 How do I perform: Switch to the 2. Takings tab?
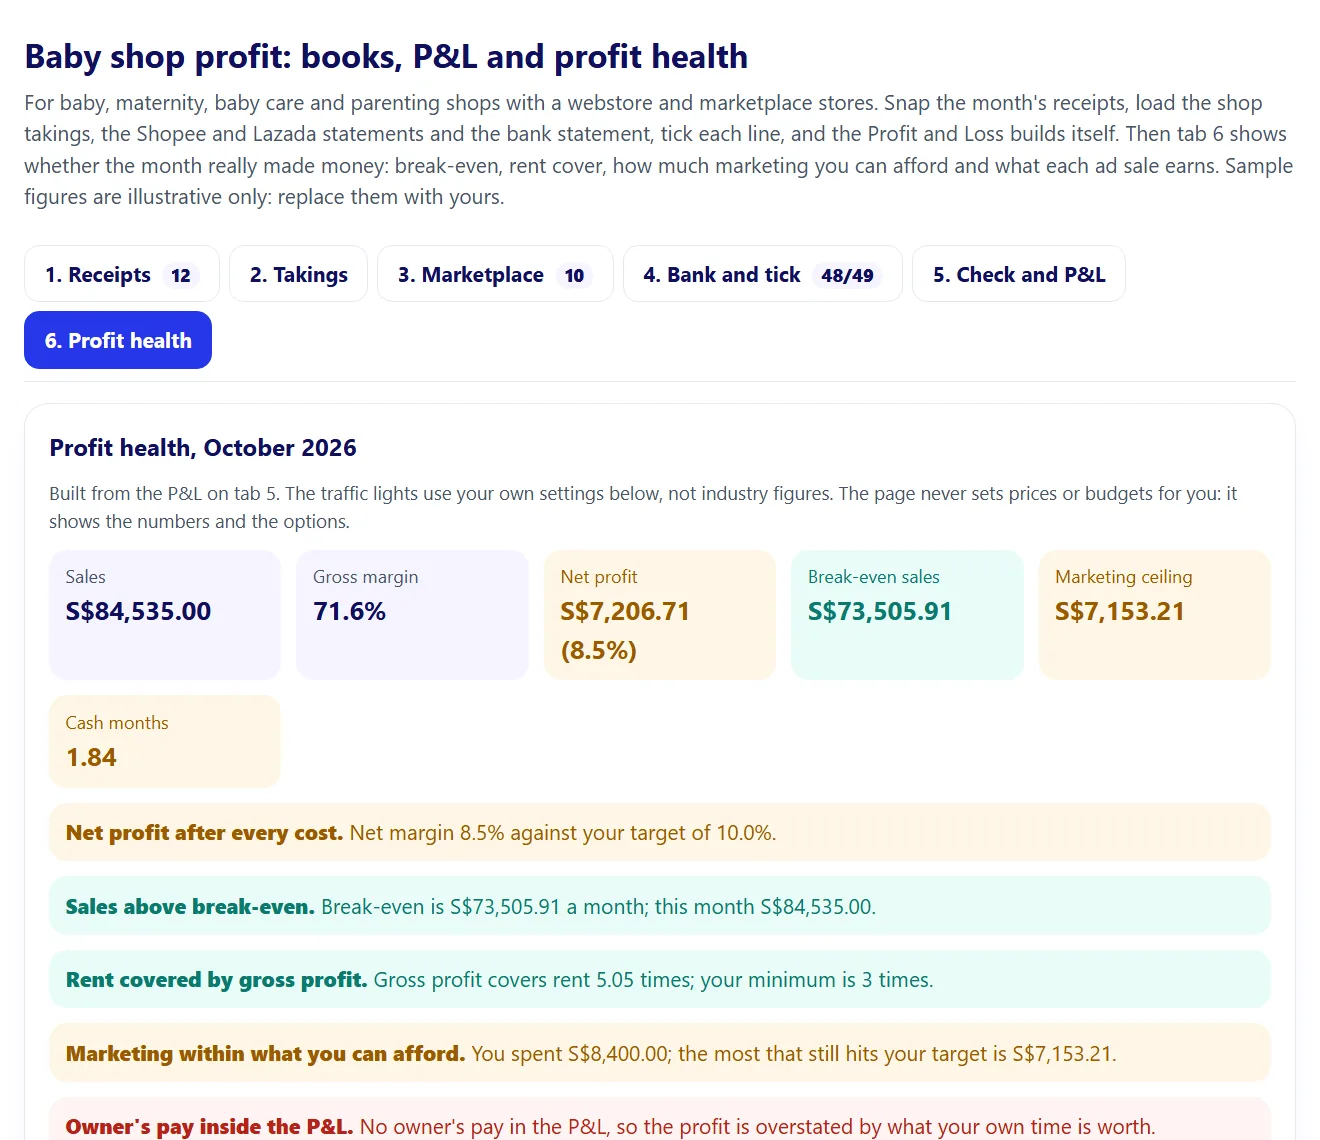click(298, 274)
